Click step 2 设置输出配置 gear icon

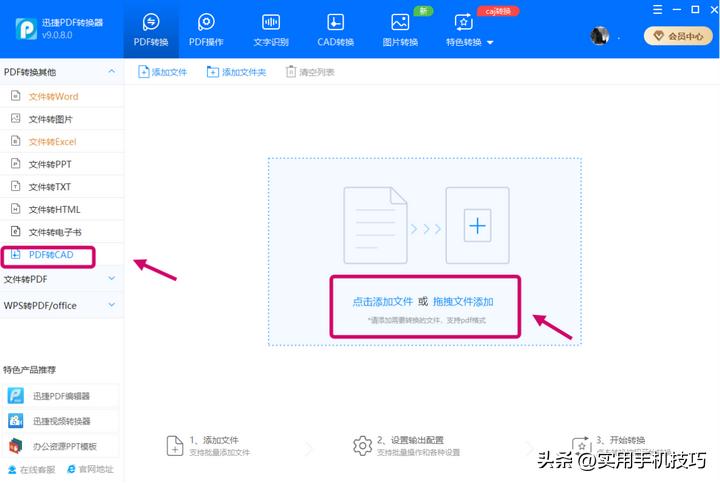[x=362, y=445]
